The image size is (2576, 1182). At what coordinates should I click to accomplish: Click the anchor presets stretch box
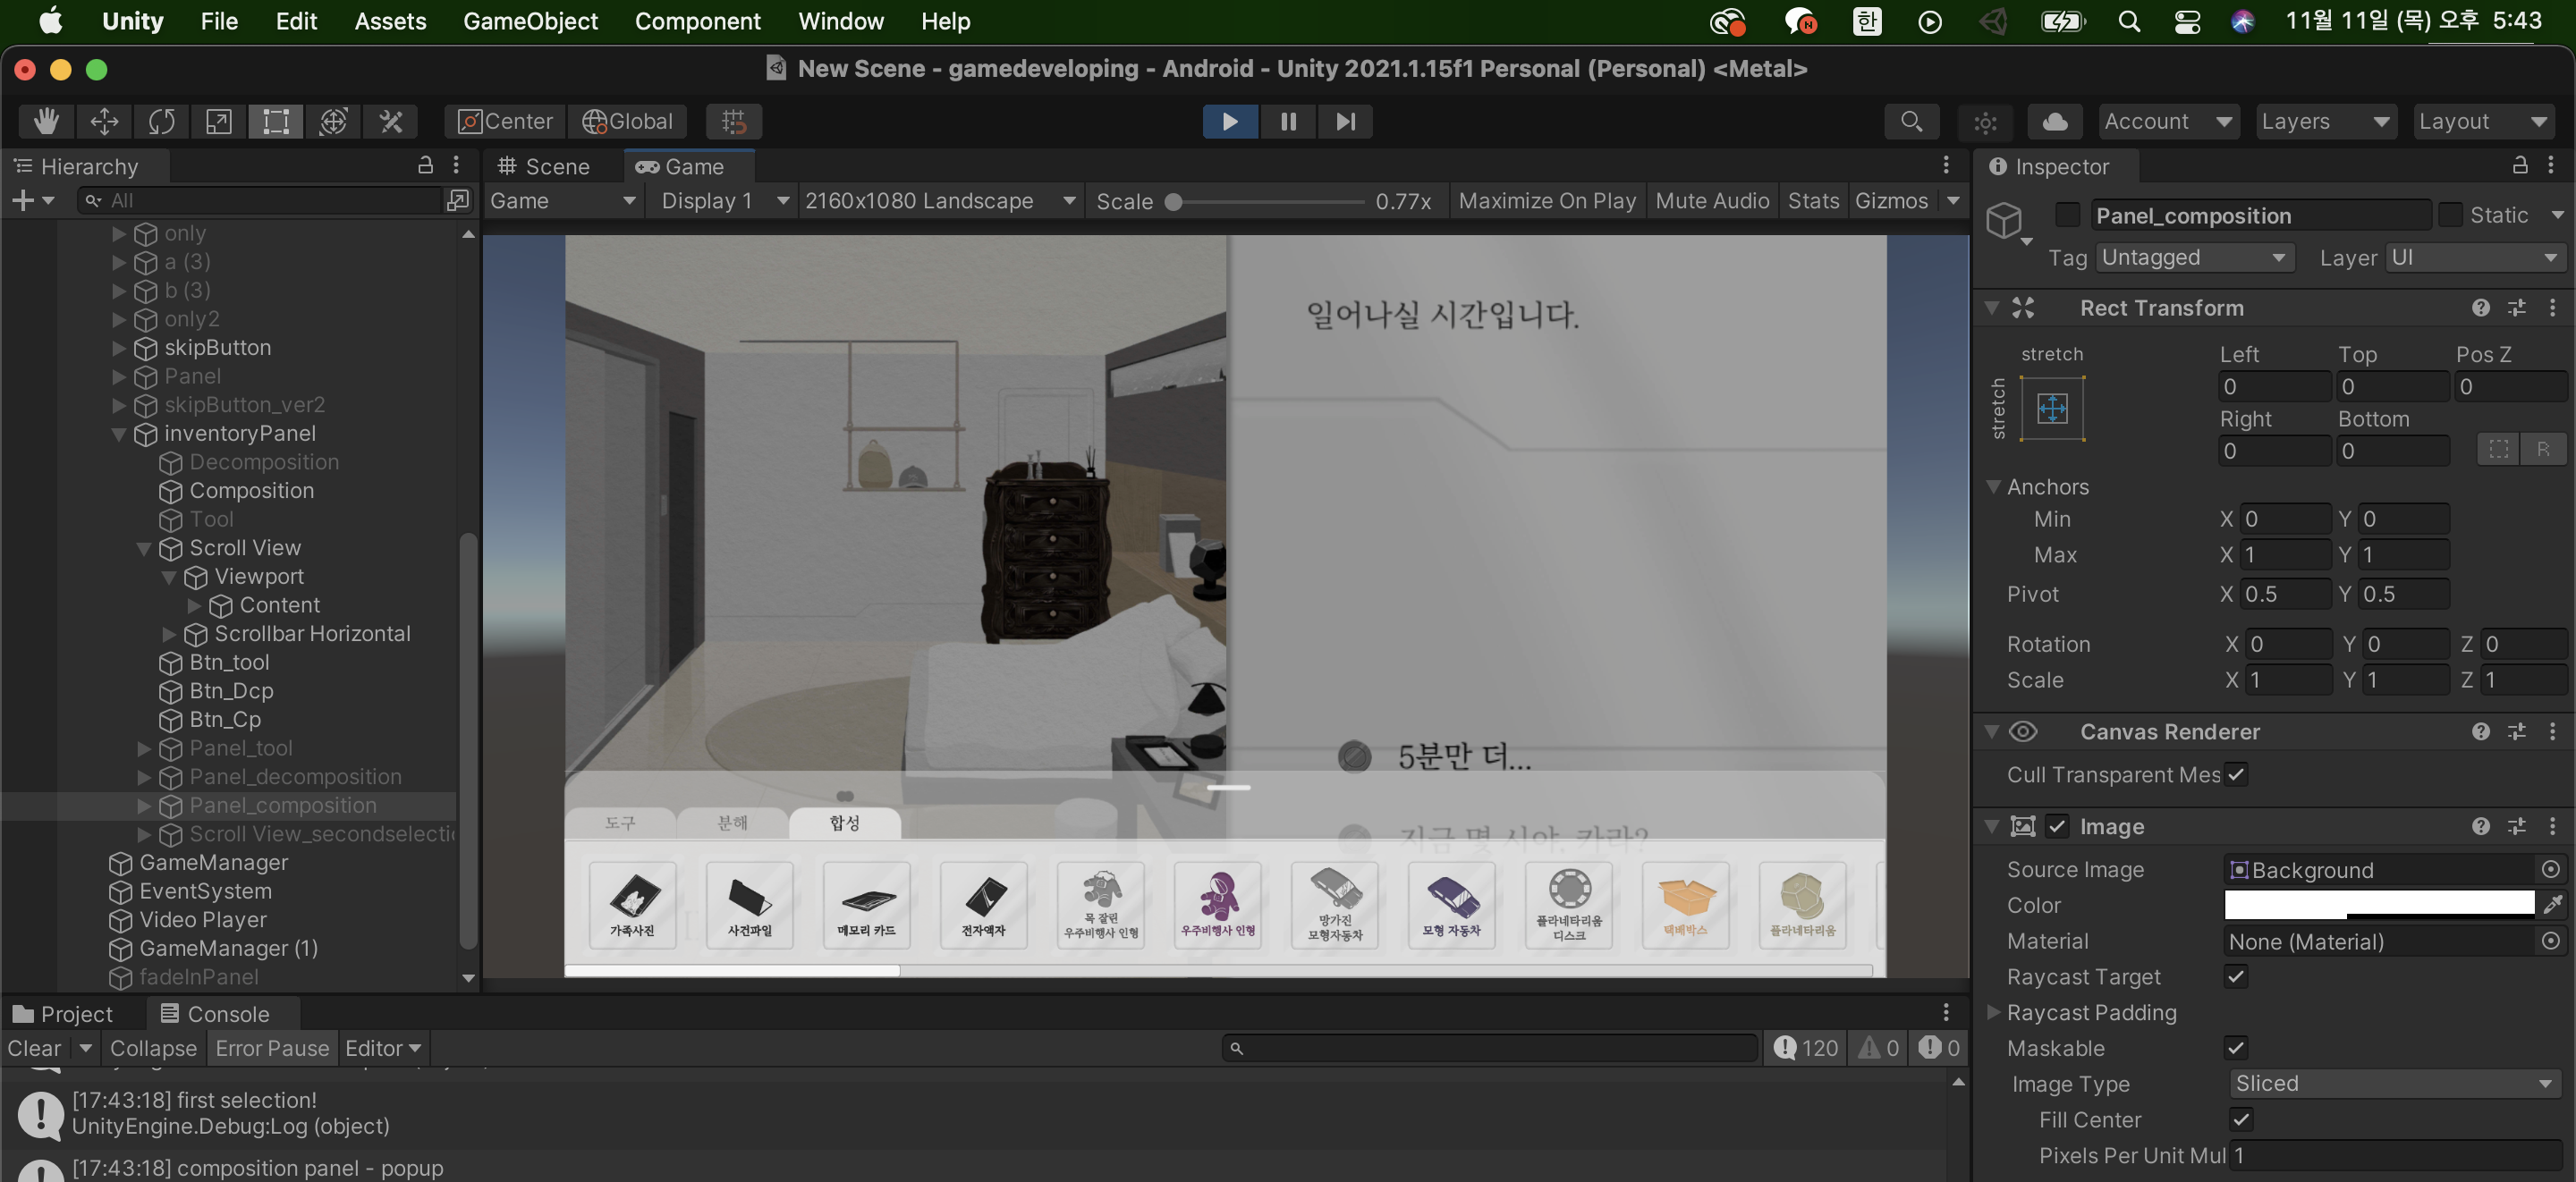(2052, 408)
